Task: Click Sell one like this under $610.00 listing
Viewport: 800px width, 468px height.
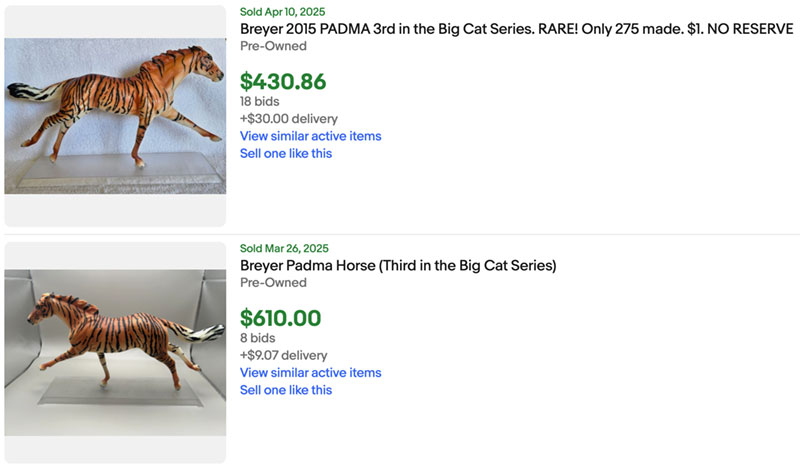Action: click(286, 390)
